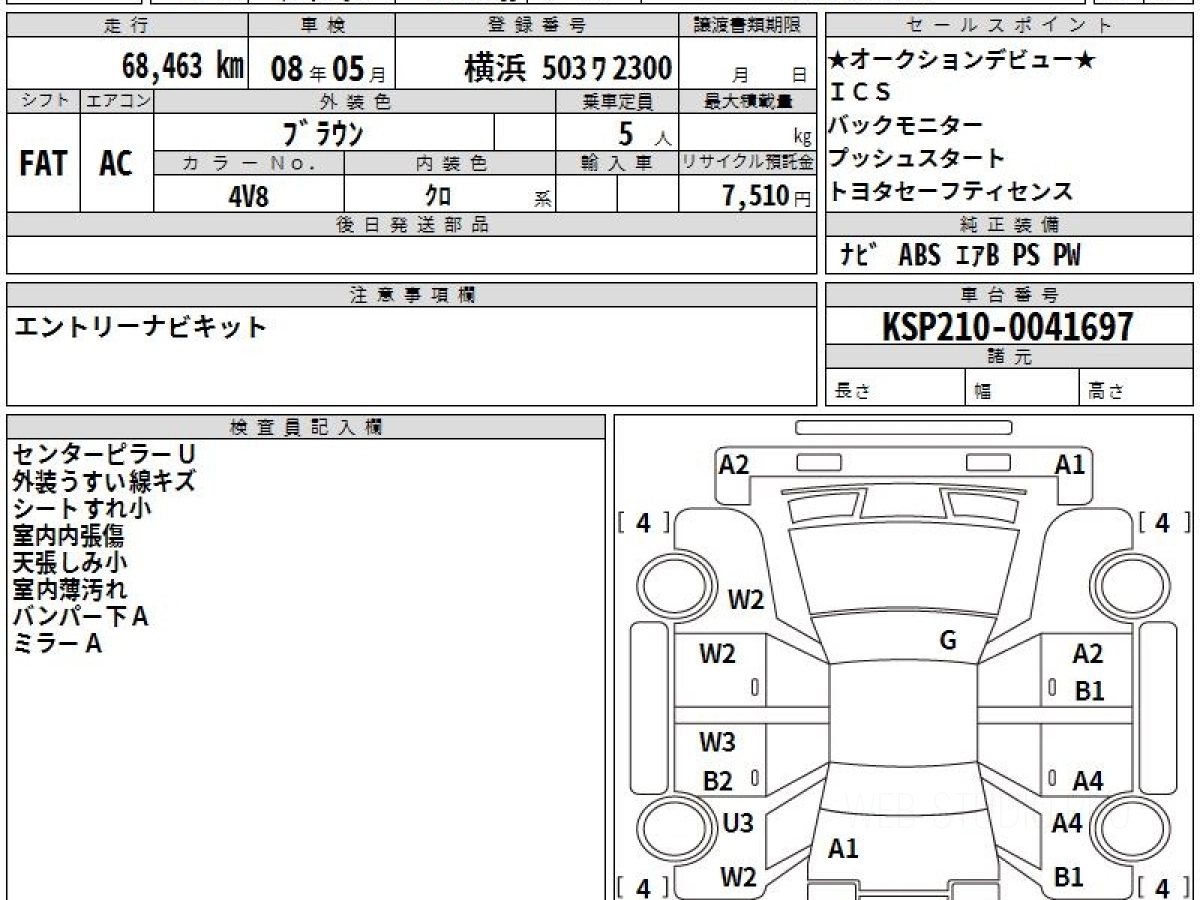Select the ICS sales point line
Screen dimensions: 1200x900
[x=861, y=92]
